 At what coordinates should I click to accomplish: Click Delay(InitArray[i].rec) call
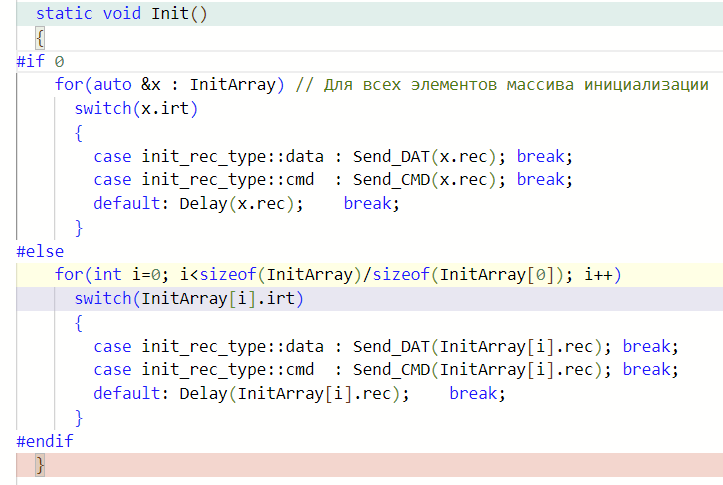pos(290,393)
